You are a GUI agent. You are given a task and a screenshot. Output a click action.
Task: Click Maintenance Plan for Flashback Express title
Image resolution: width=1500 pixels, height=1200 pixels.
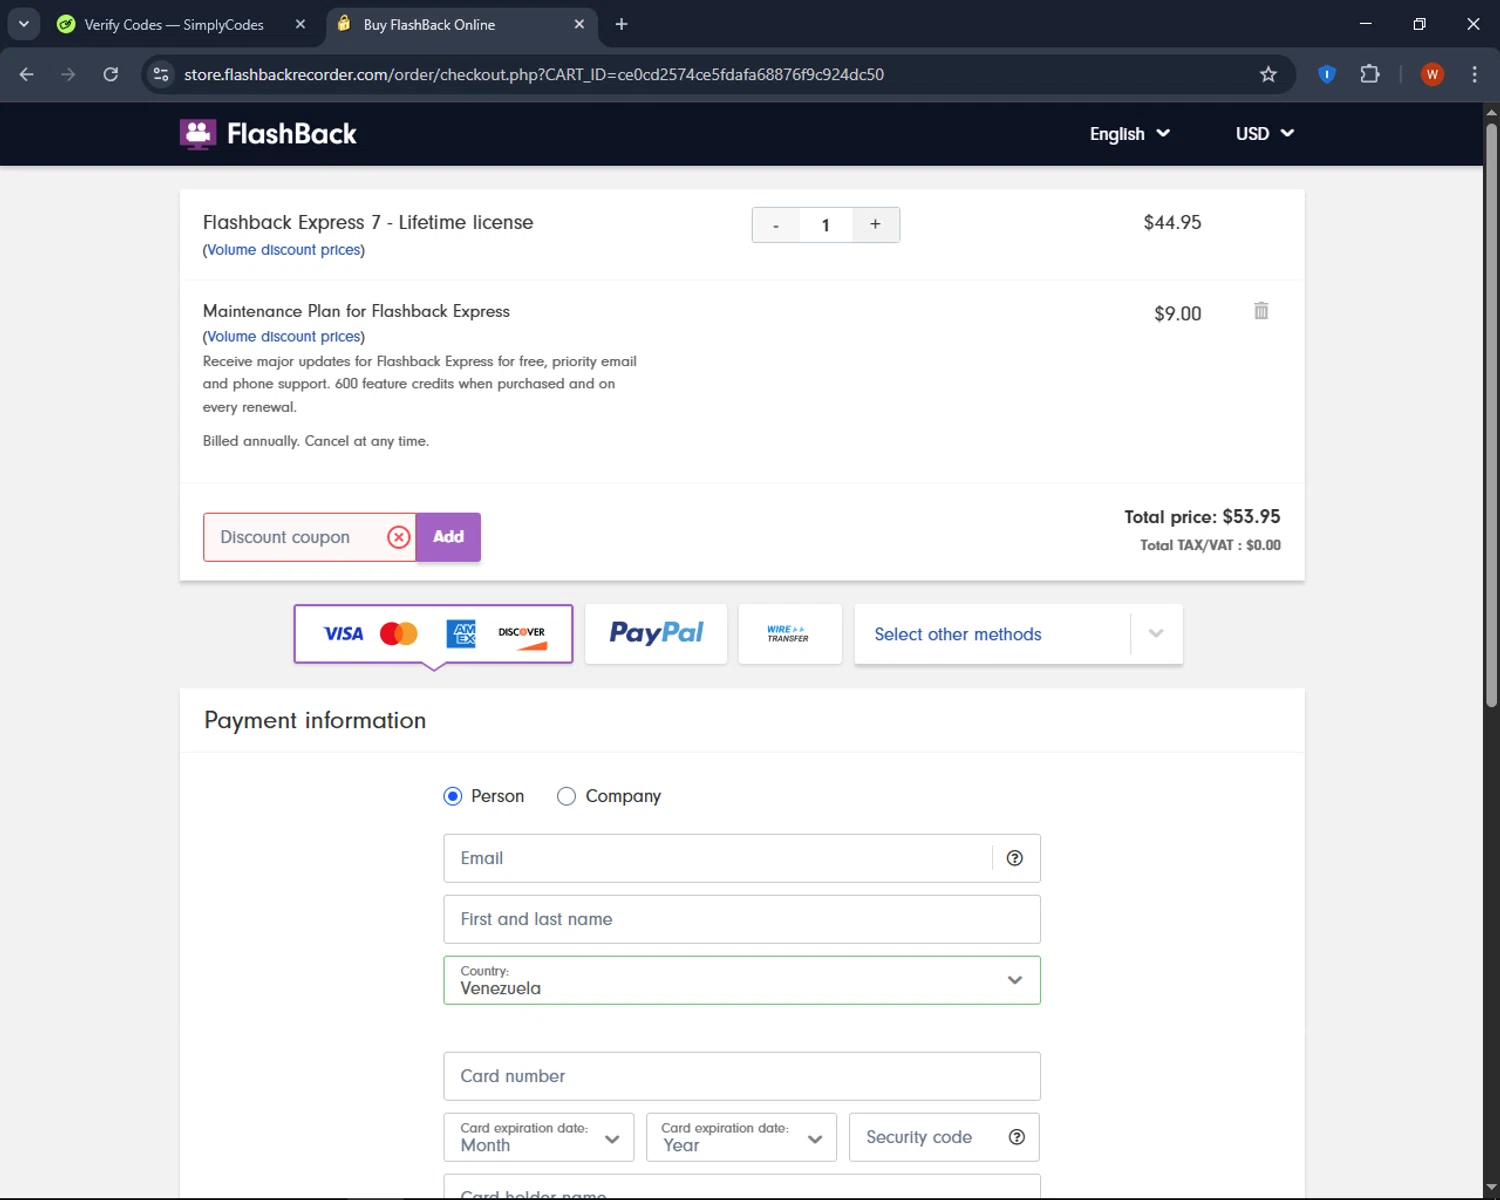(x=356, y=311)
